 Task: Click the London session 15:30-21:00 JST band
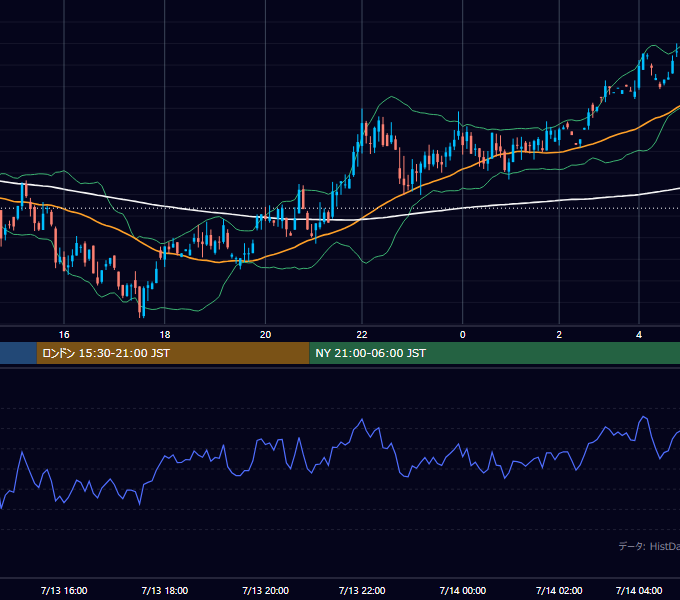[x=173, y=353]
